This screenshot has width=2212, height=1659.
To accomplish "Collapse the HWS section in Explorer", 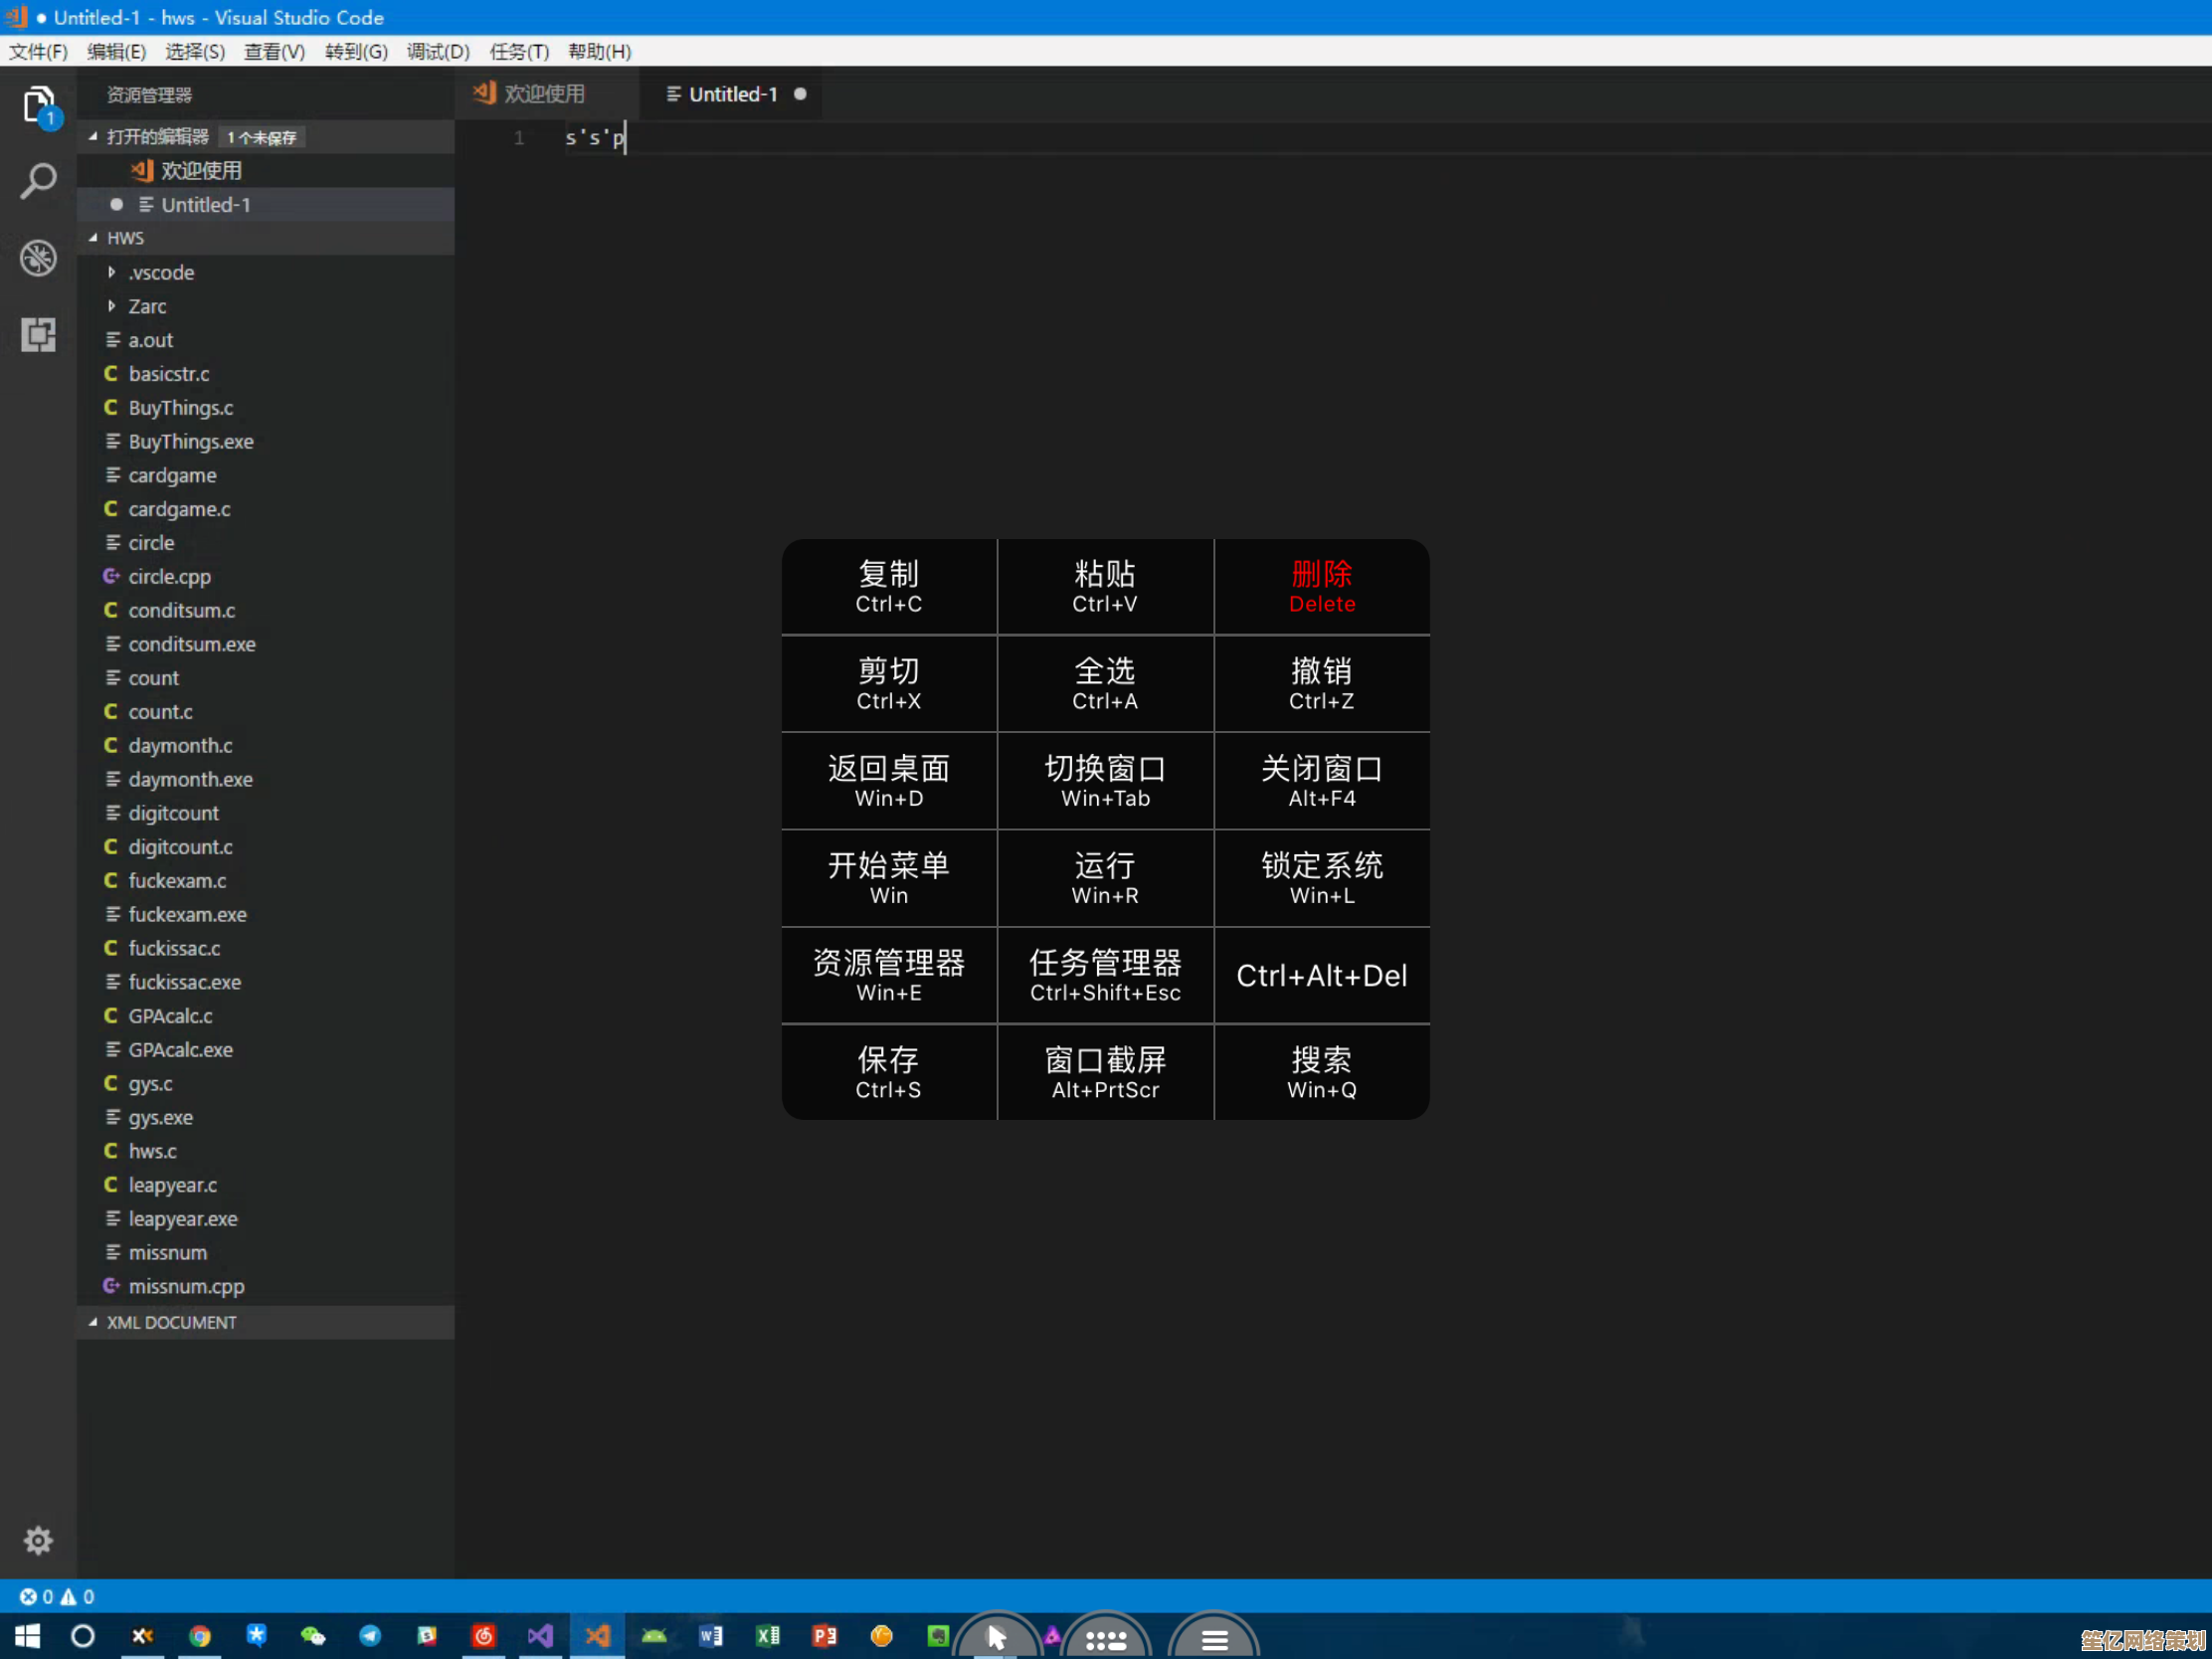I will pyautogui.click(x=125, y=238).
